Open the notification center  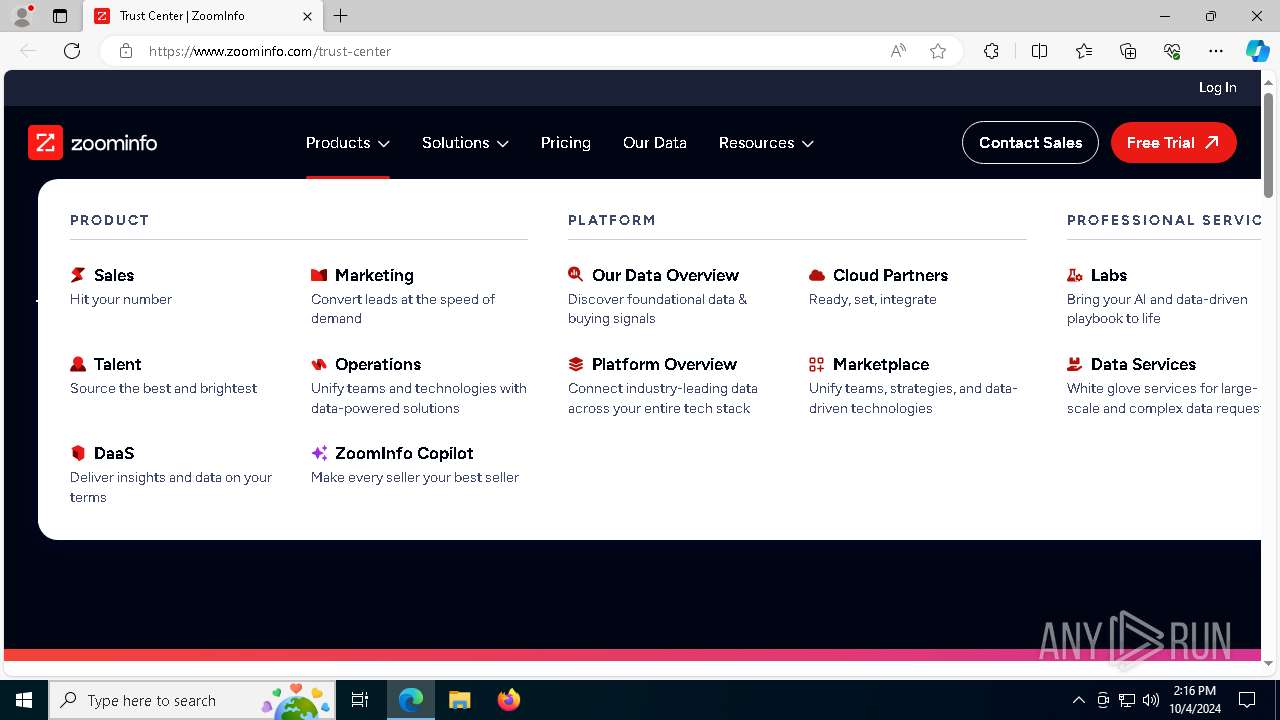point(1247,700)
